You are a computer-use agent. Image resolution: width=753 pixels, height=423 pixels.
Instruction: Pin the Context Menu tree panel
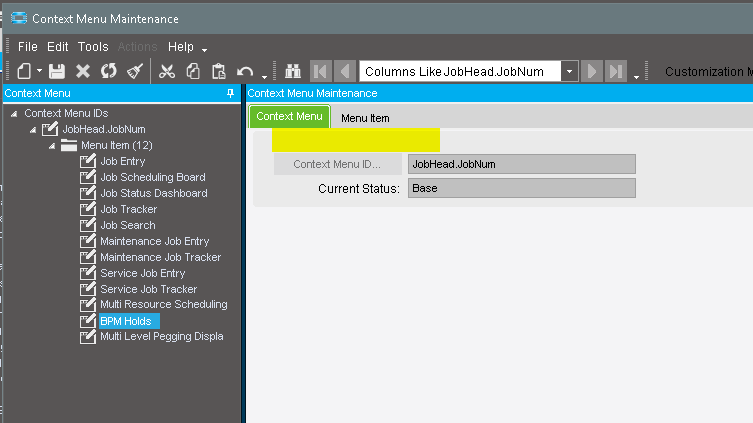(x=230, y=93)
